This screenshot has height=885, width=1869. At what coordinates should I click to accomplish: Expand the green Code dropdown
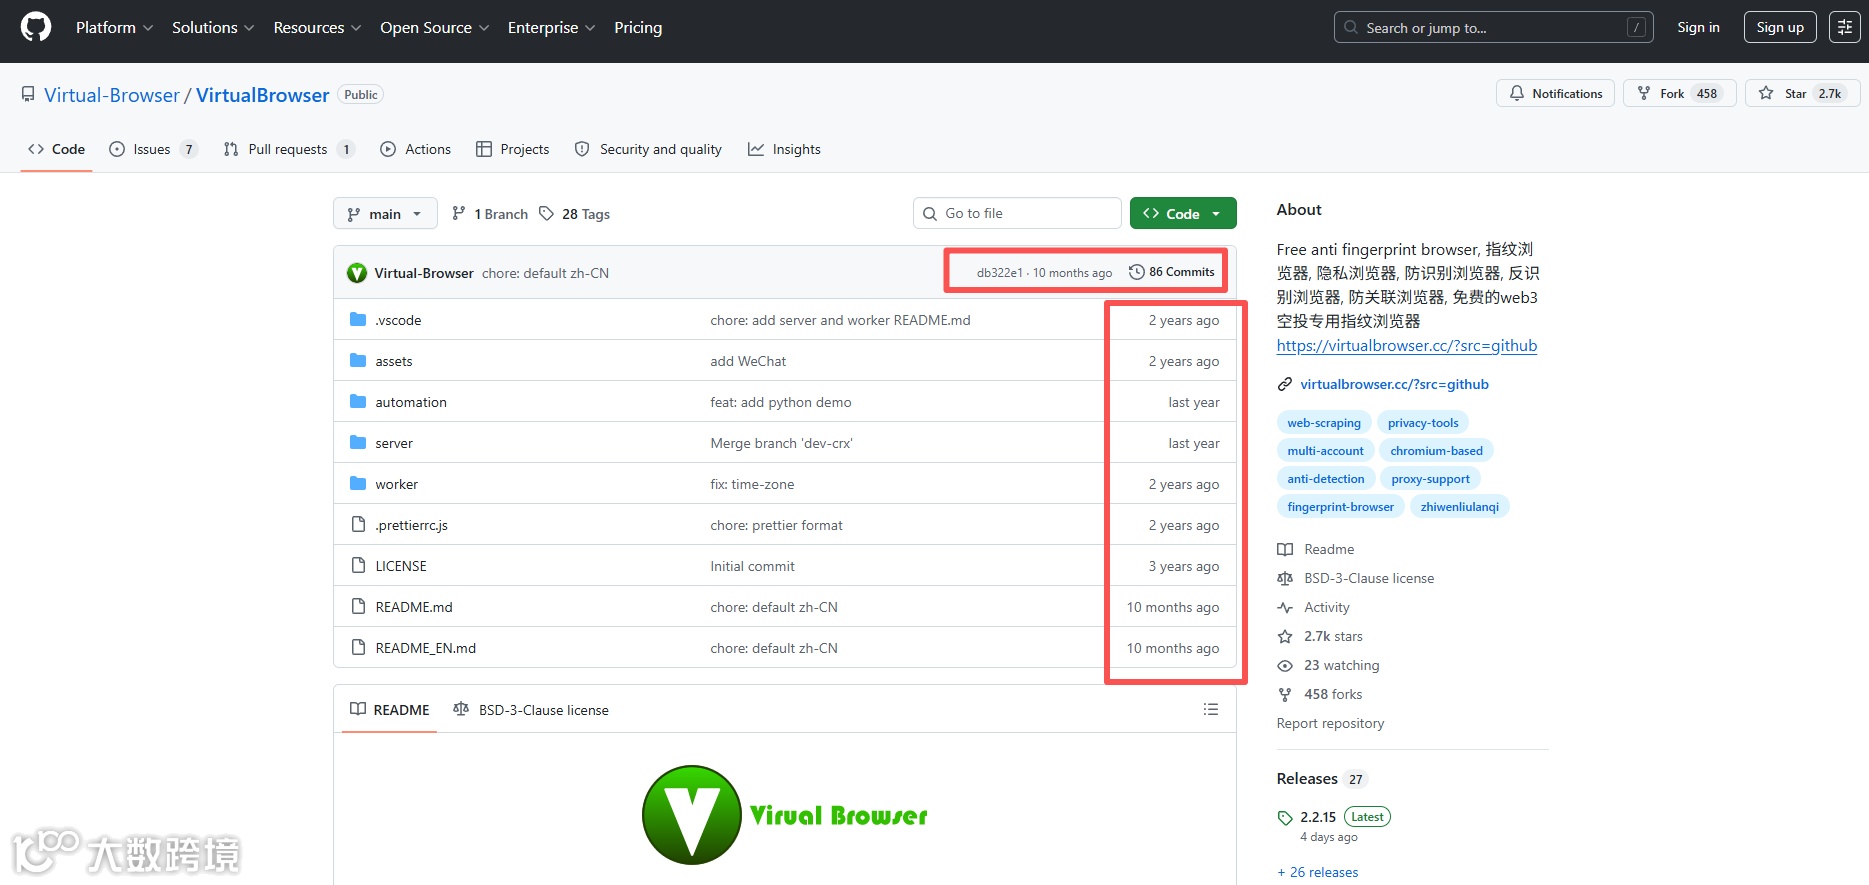point(1183,214)
